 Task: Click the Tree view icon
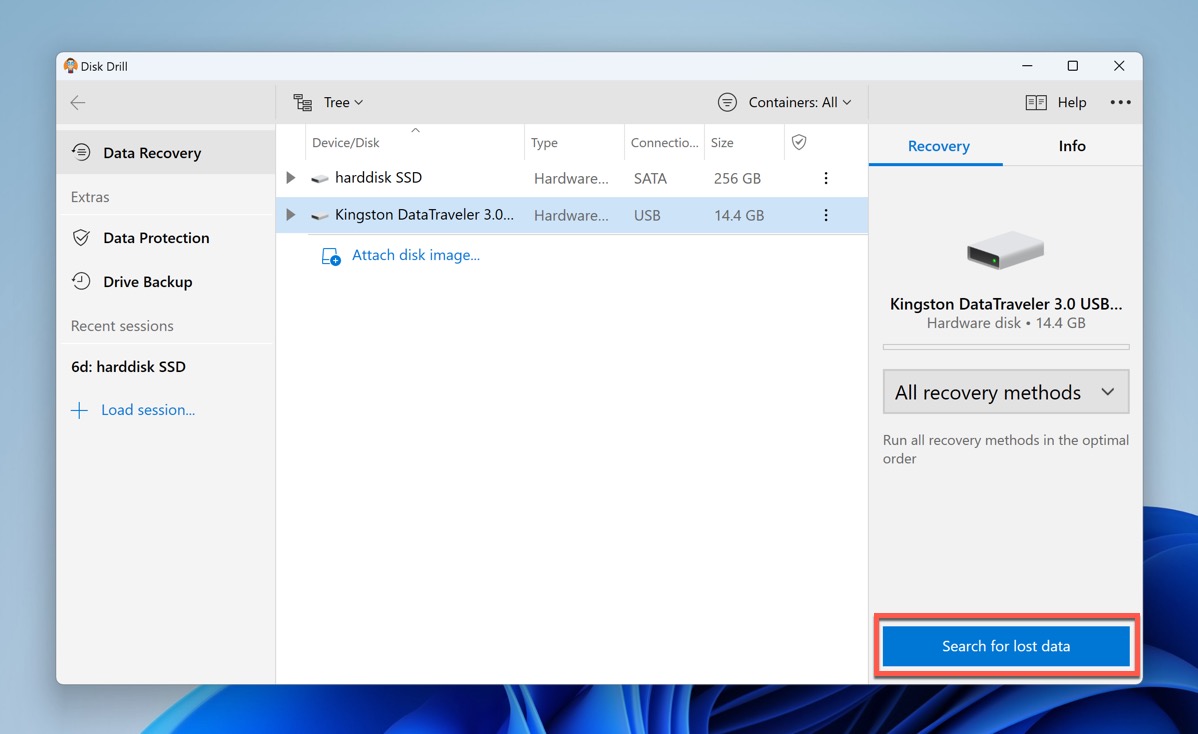pos(303,102)
